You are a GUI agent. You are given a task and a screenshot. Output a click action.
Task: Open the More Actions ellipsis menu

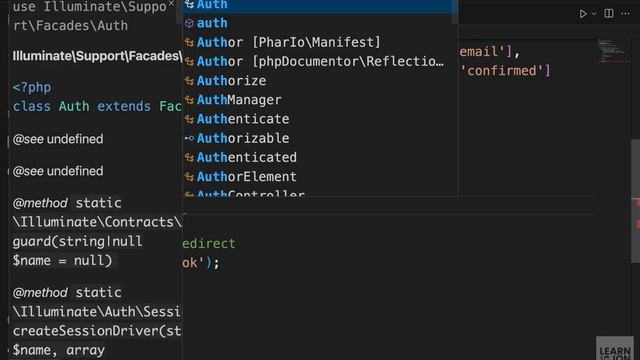tap(625, 13)
